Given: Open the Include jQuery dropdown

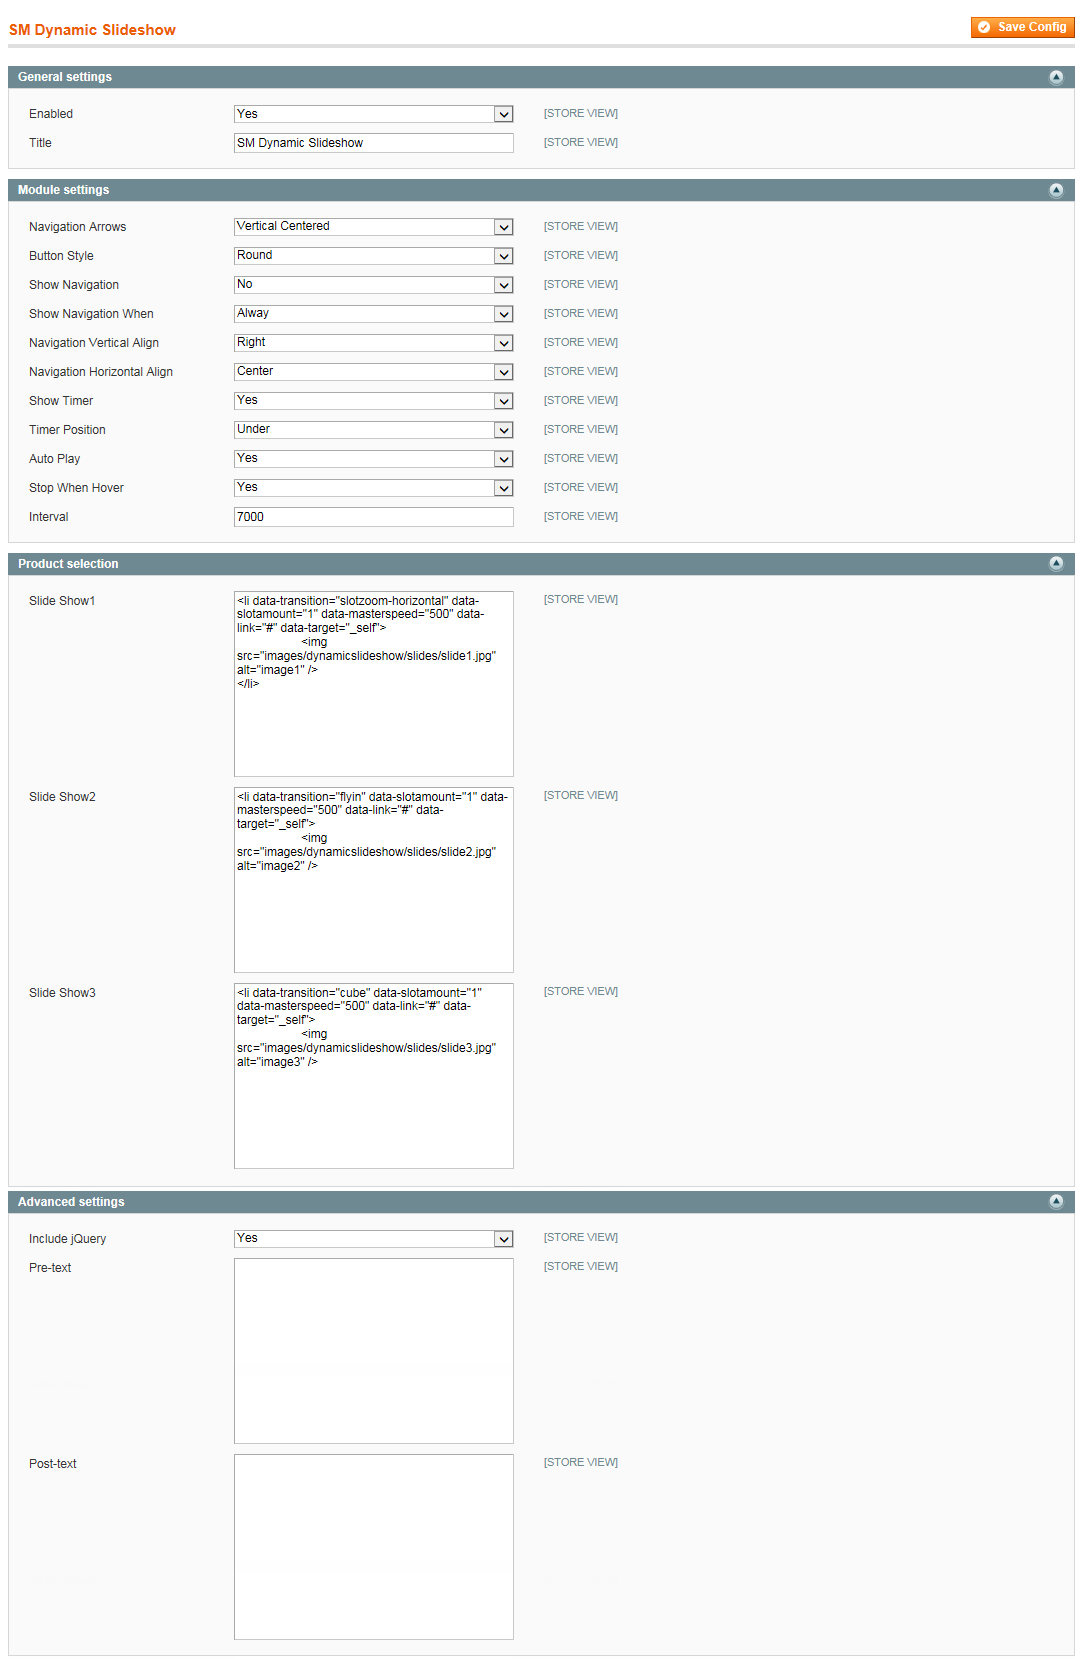Looking at the screenshot, I should pyautogui.click(x=374, y=1239).
